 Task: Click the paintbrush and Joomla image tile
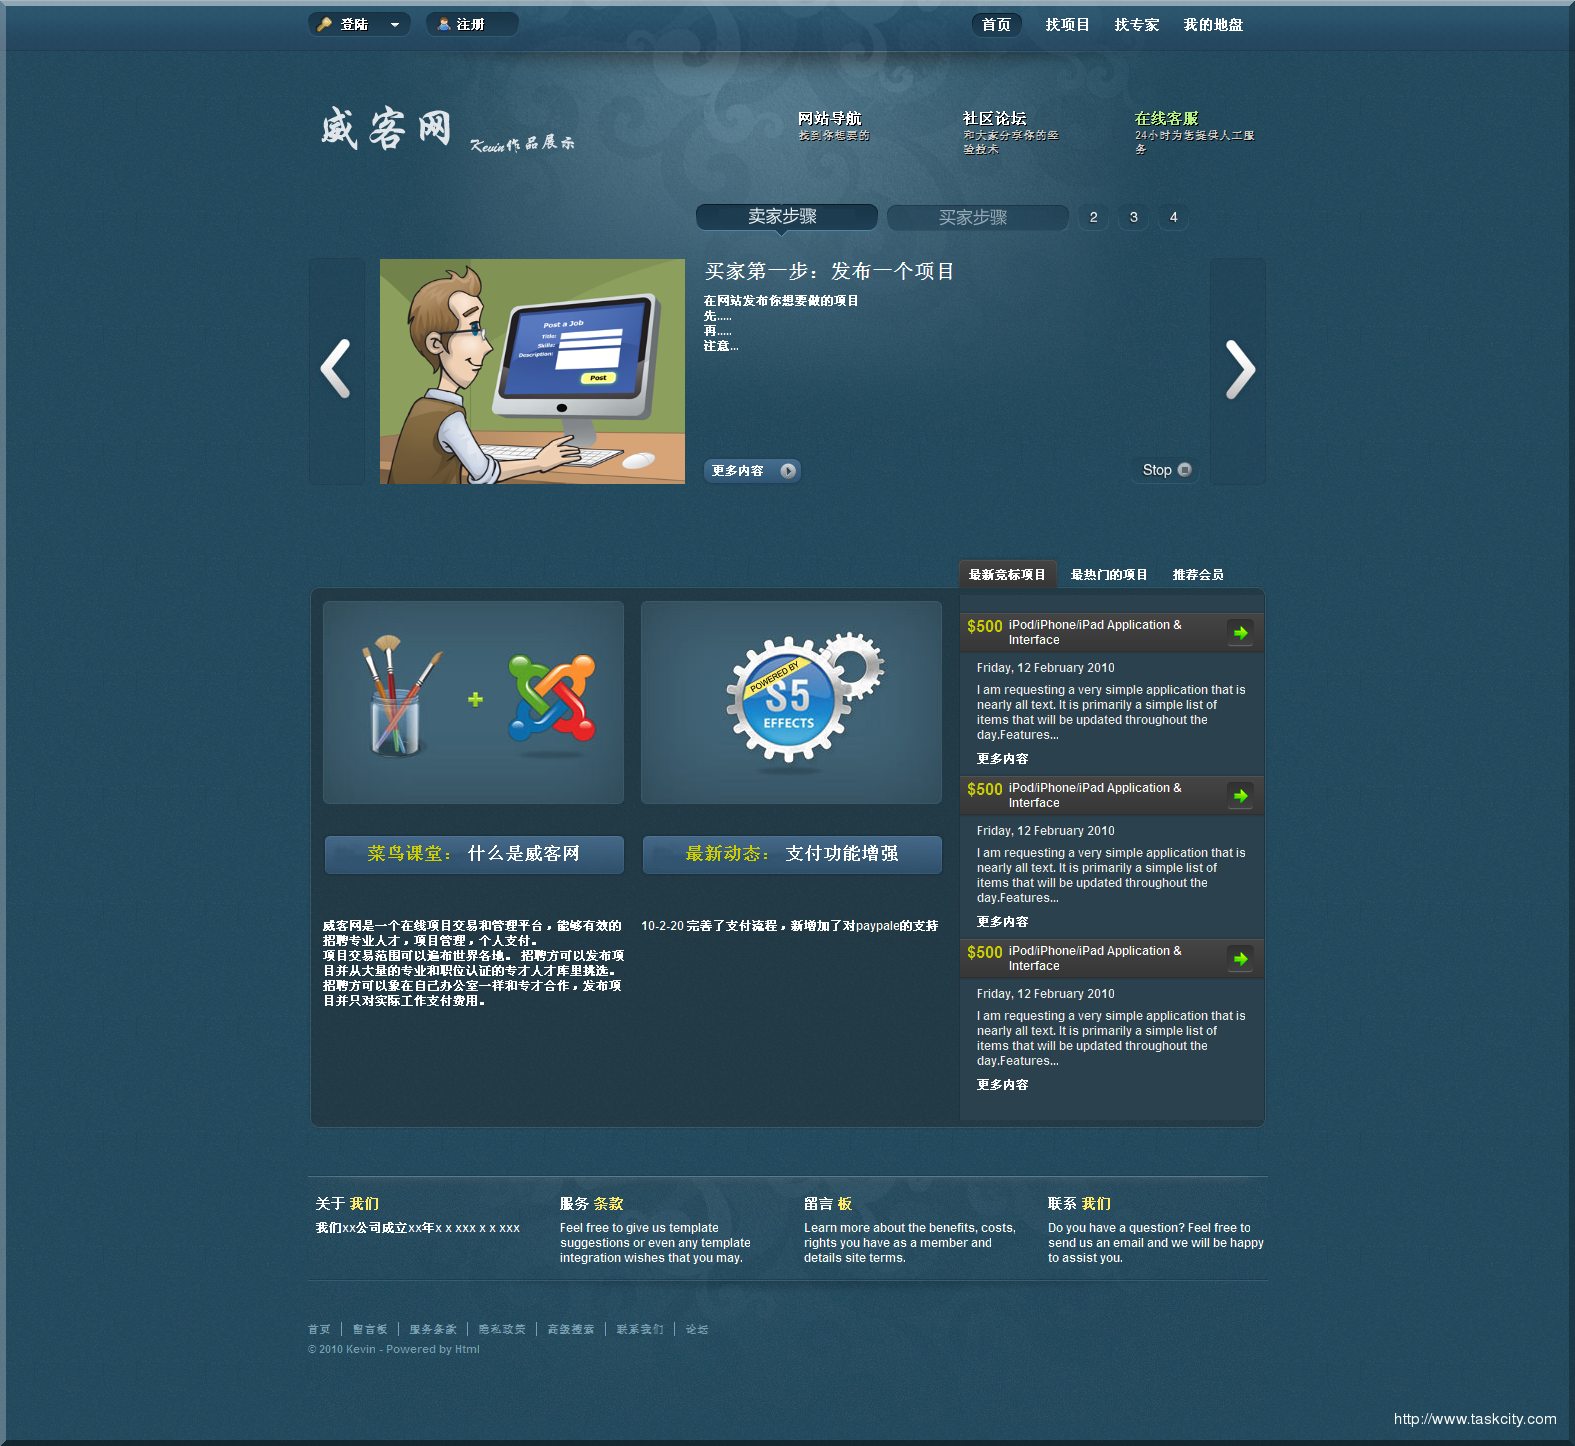point(473,702)
